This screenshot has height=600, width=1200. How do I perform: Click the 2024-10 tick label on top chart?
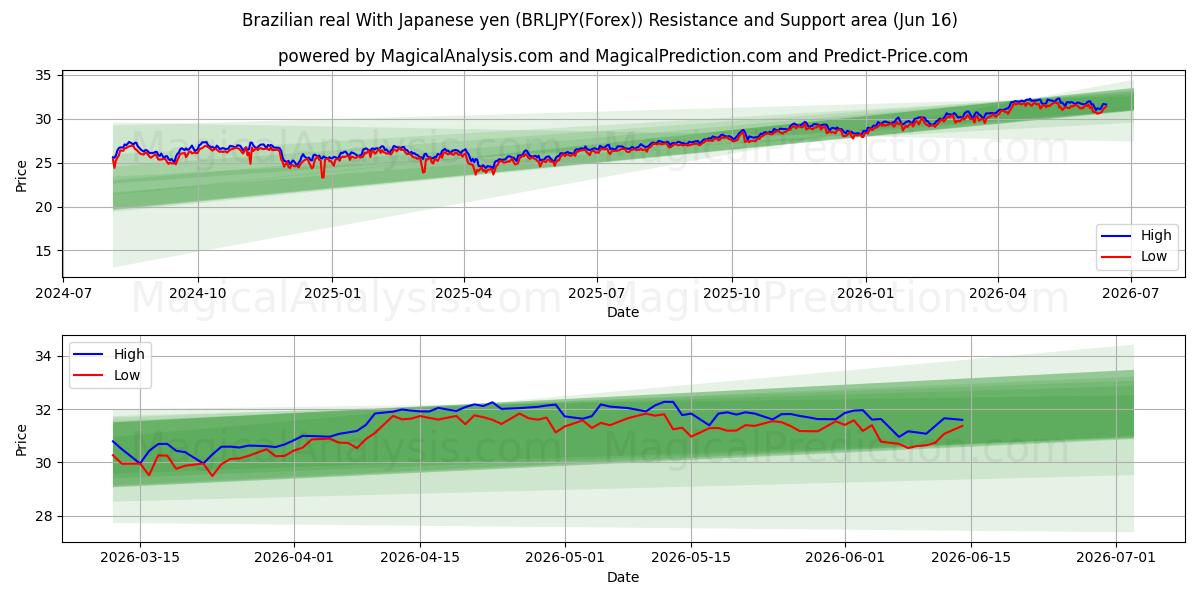[198, 293]
